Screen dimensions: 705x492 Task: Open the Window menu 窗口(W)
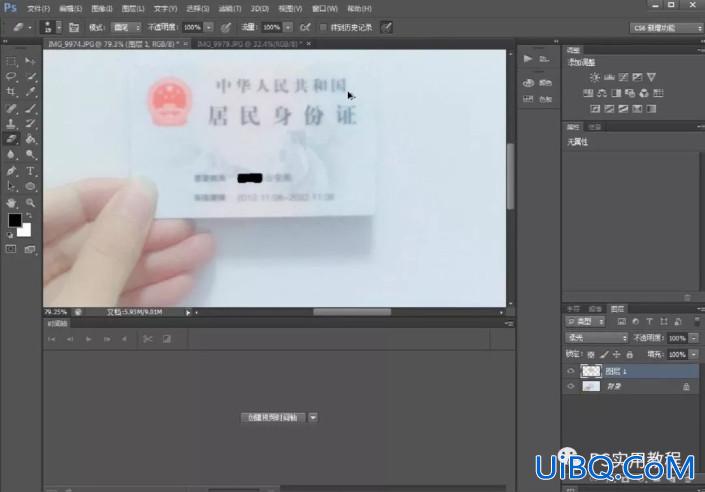[325, 9]
